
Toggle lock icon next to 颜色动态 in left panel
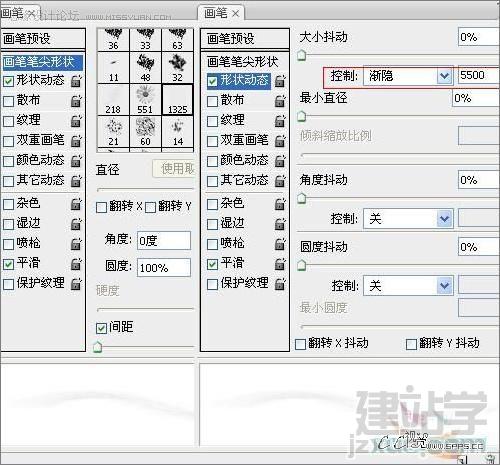click(x=76, y=161)
